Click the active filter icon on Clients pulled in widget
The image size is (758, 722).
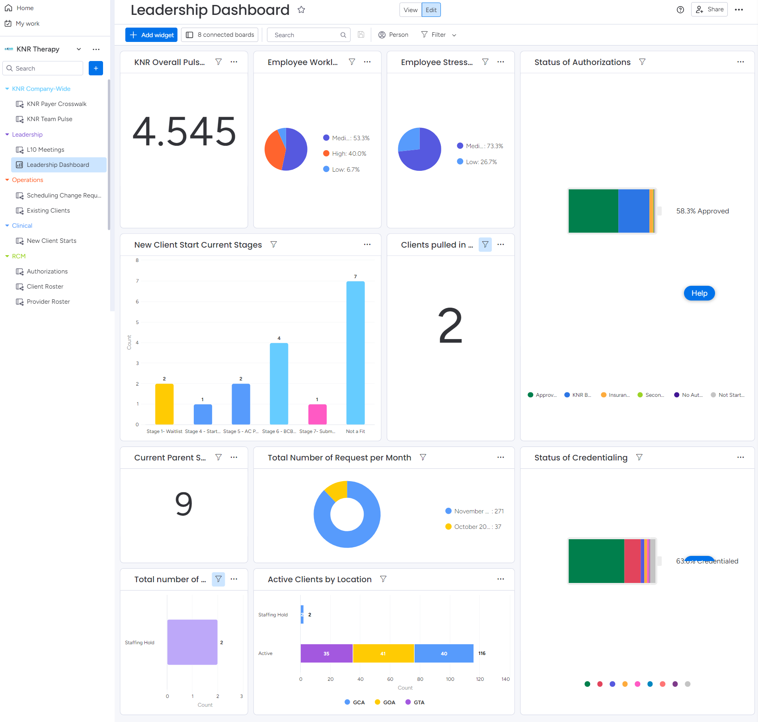pos(485,244)
